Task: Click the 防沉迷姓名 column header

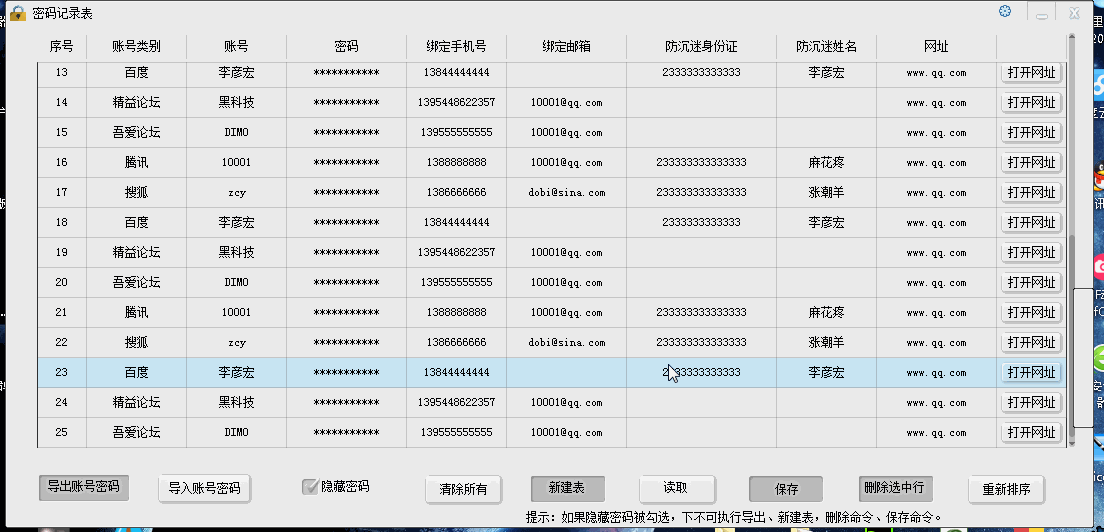Action: [x=827, y=46]
